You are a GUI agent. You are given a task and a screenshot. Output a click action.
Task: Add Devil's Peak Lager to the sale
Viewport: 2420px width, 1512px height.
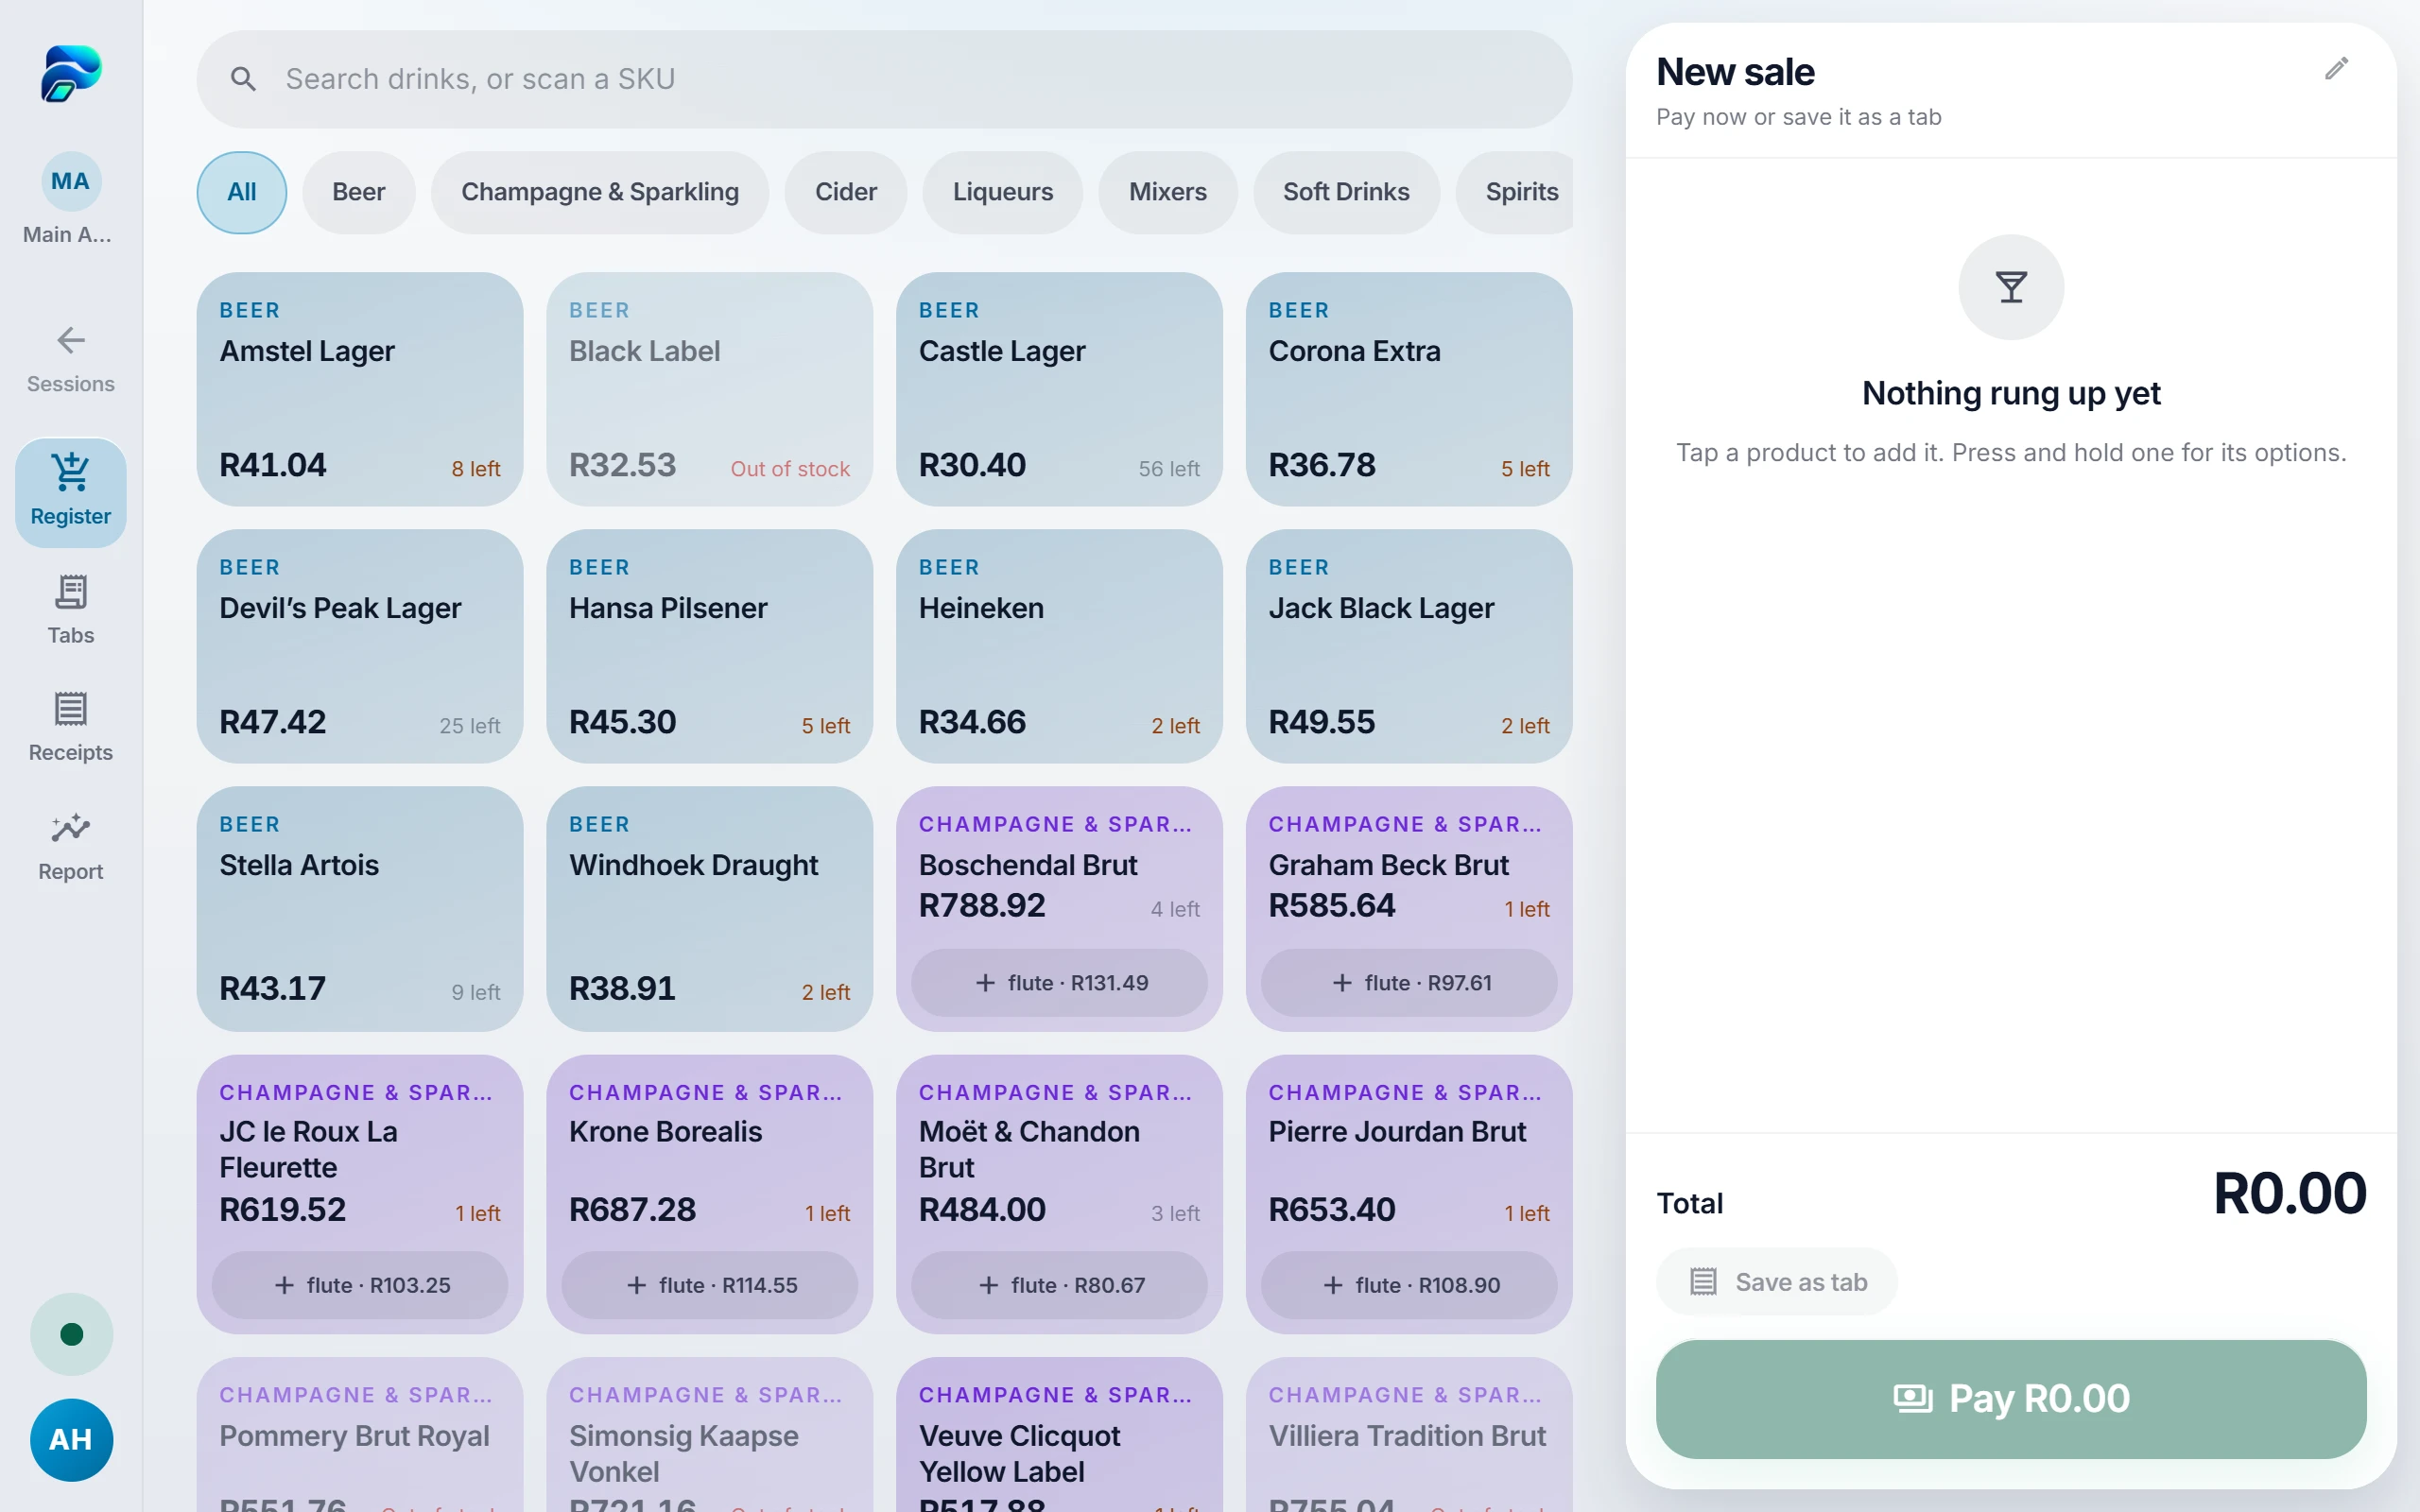pos(360,646)
